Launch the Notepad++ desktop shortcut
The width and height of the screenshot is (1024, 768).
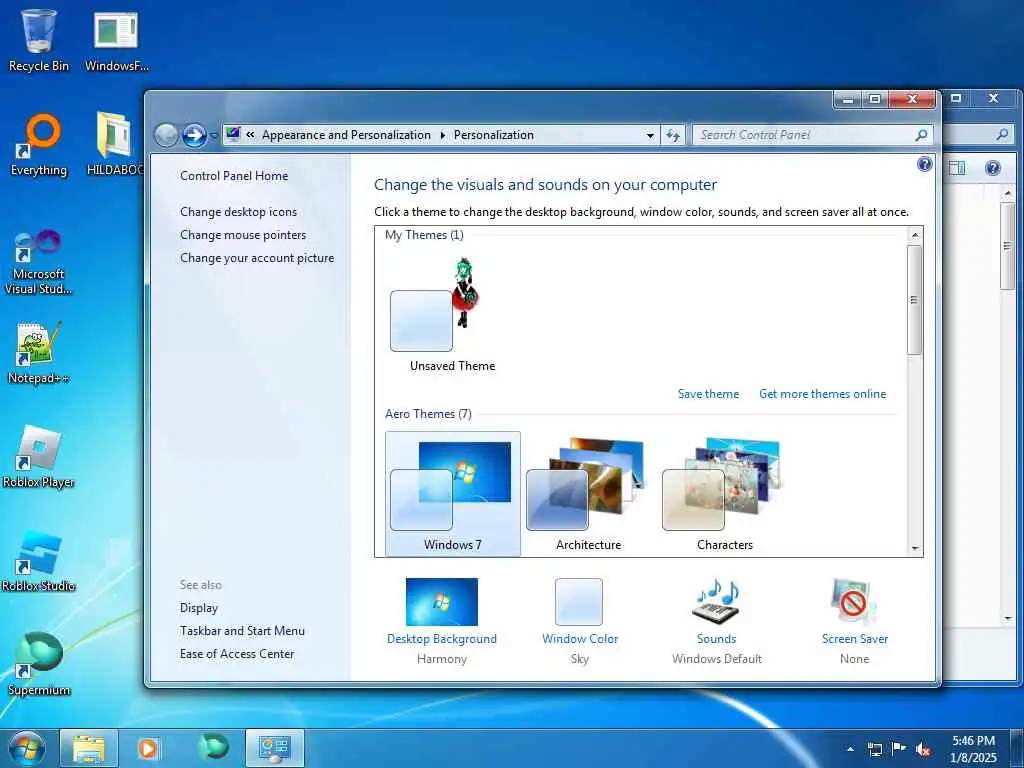[x=39, y=353]
